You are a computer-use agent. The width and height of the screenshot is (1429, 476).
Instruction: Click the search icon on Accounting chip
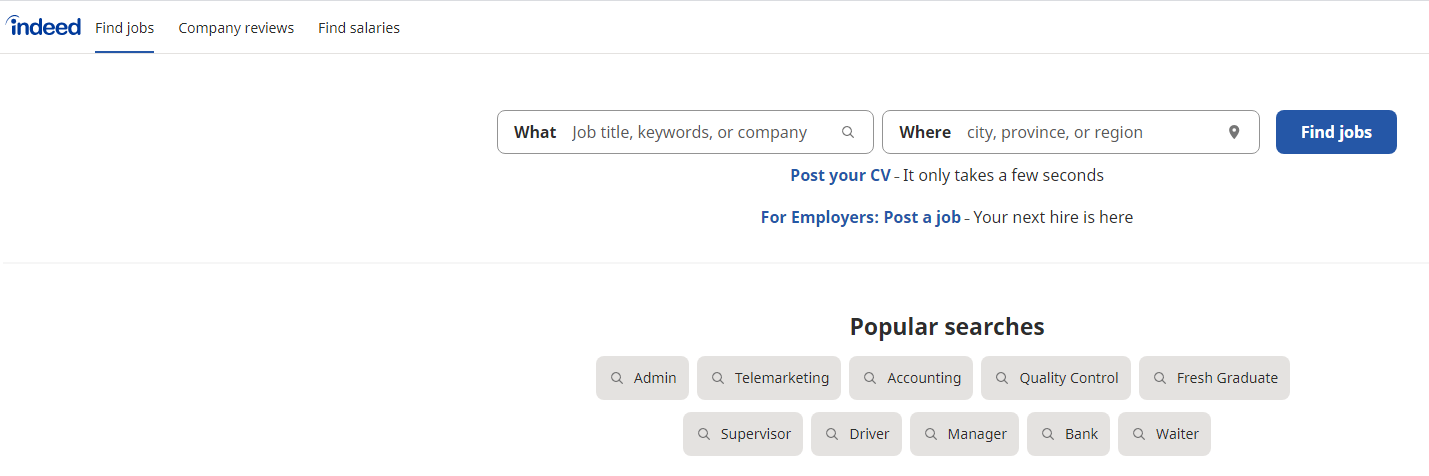(x=870, y=378)
